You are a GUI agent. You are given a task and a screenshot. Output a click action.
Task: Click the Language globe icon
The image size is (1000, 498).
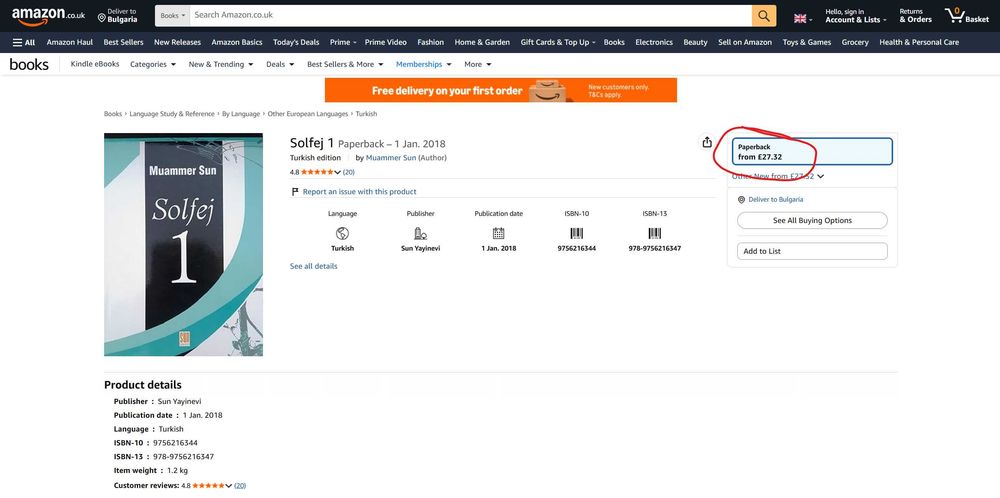pyautogui.click(x=342, y=233)
